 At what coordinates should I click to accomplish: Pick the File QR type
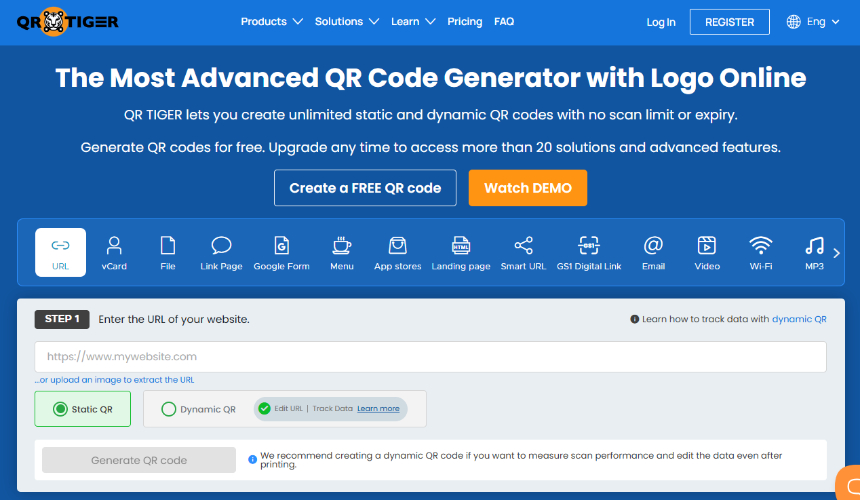(x=168, y=252)
